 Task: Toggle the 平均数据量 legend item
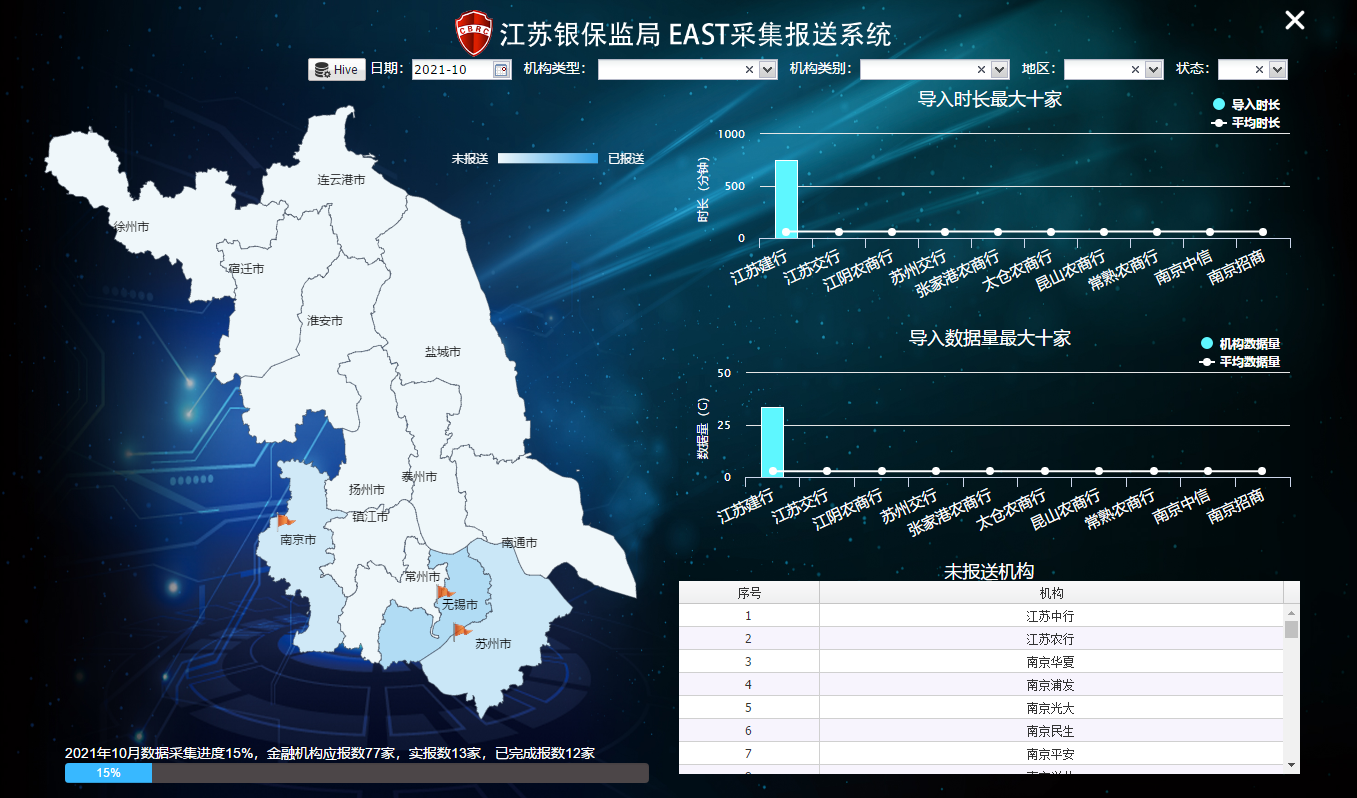pyautogui.click(x=1240, y=362)
